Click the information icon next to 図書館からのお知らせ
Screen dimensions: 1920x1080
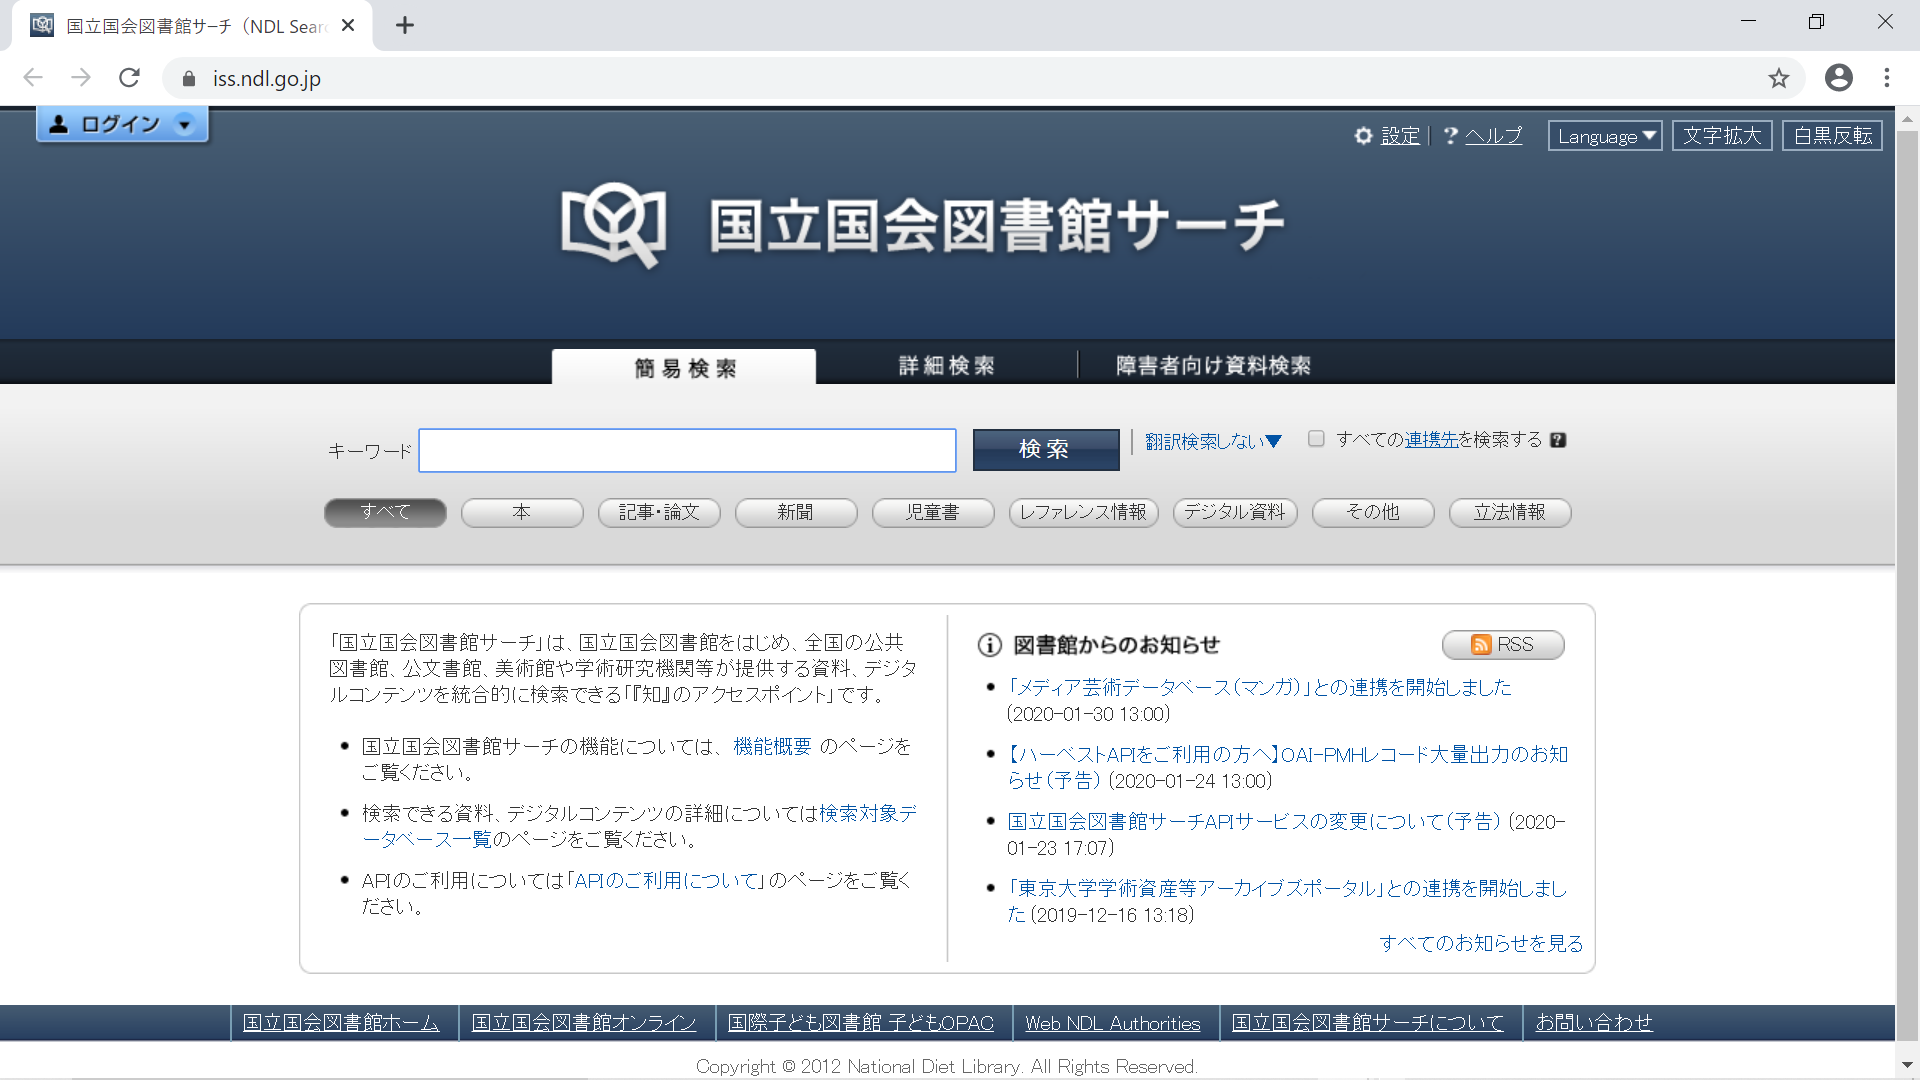[x=990, y=645]
